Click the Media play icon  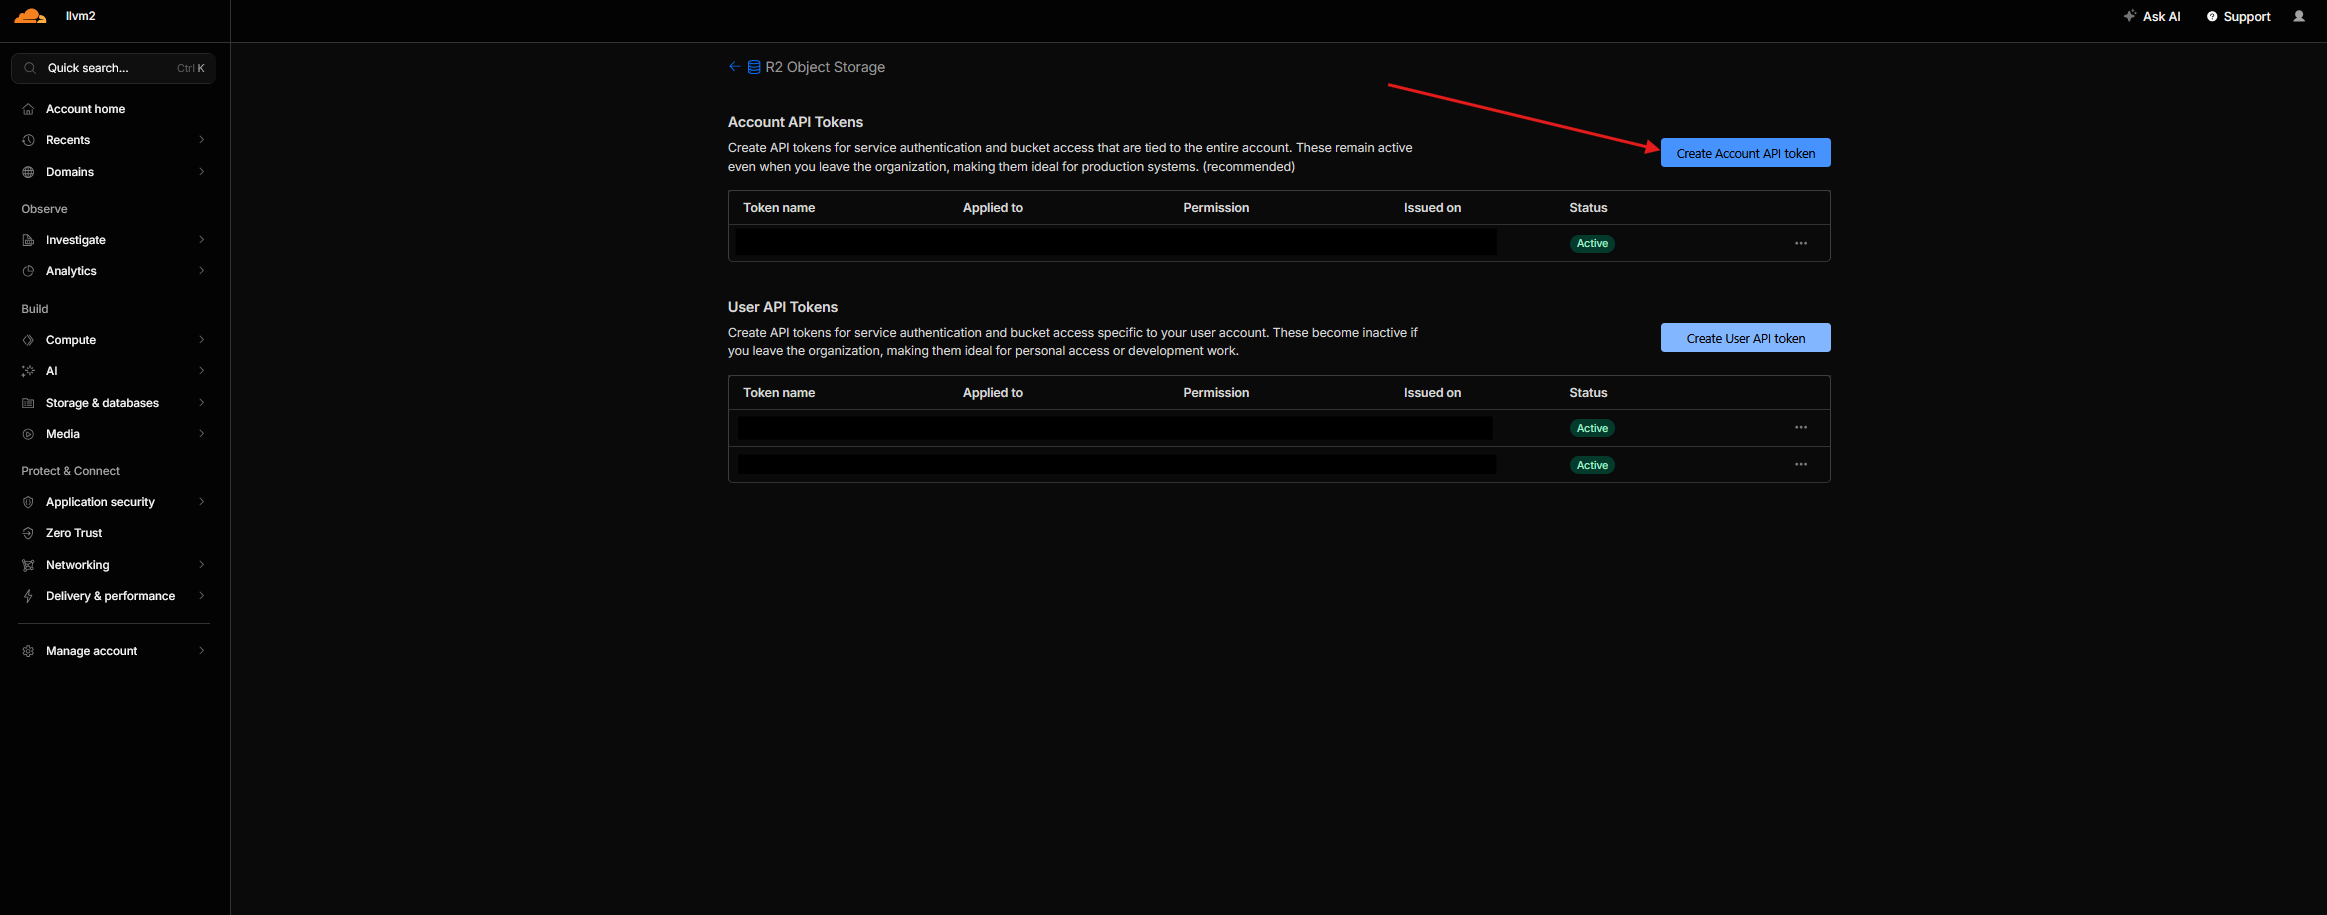[28, 434]
